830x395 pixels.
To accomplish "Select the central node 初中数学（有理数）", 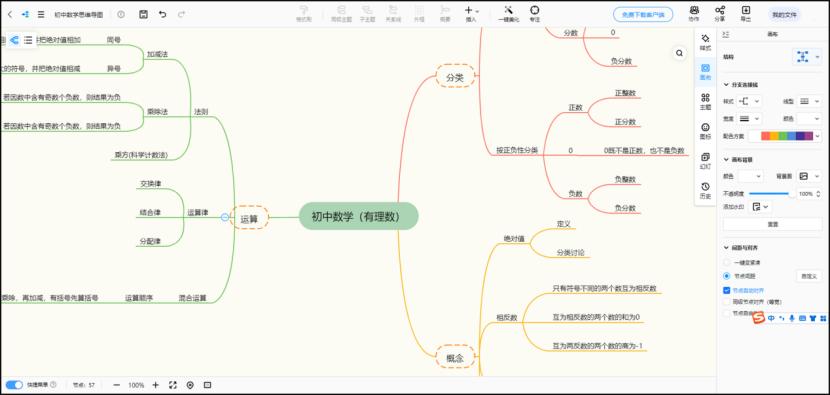I will [x=358, y=216].
